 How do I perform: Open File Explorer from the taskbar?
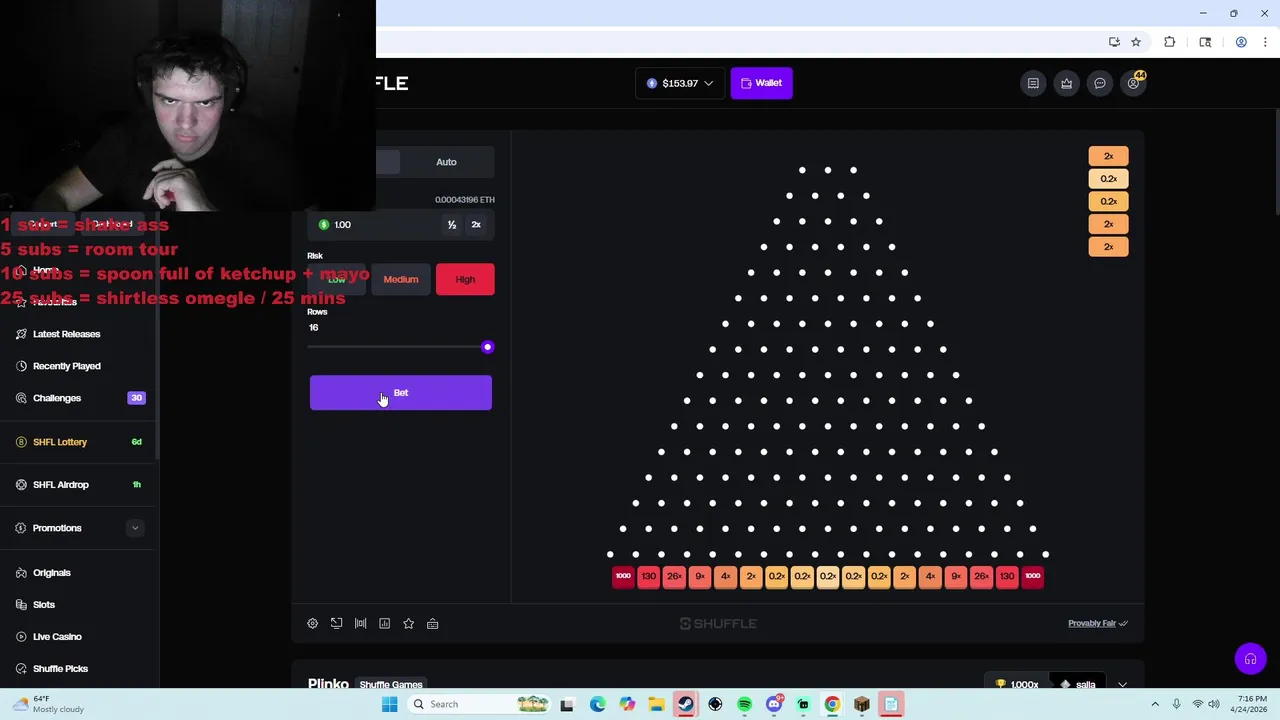pyautogui.click(x=656, y=704)
